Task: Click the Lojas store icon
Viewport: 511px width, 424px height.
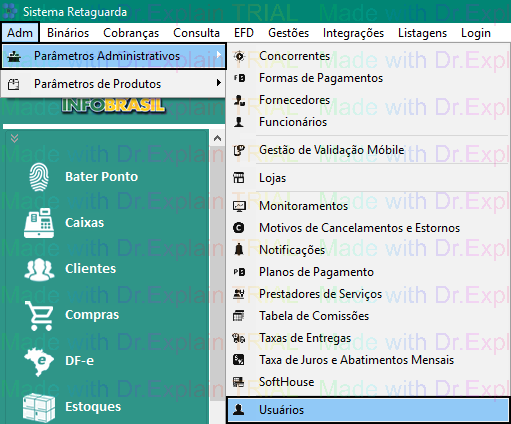Action: coord(239,178)
